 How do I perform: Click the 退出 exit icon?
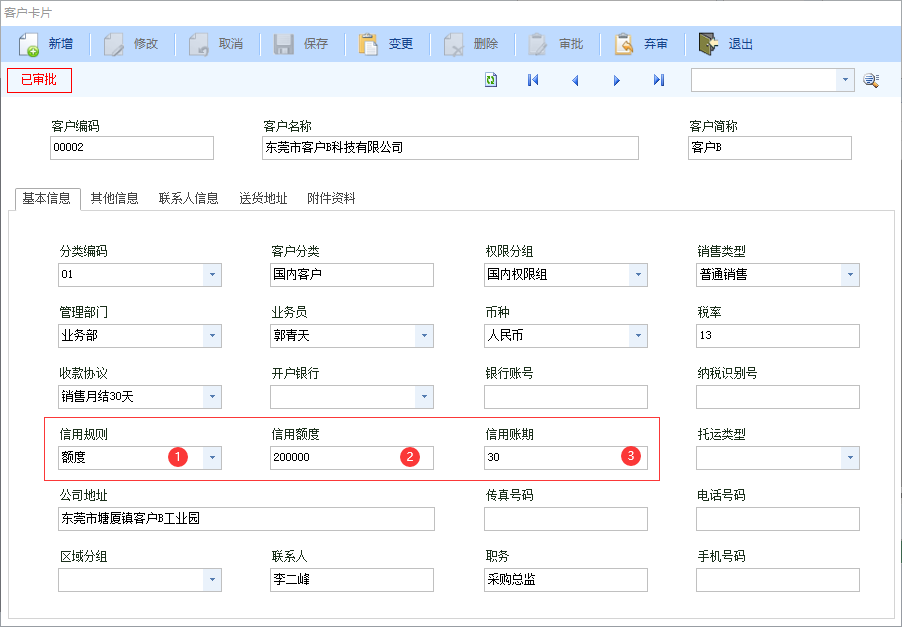click(x=706, y=42)
